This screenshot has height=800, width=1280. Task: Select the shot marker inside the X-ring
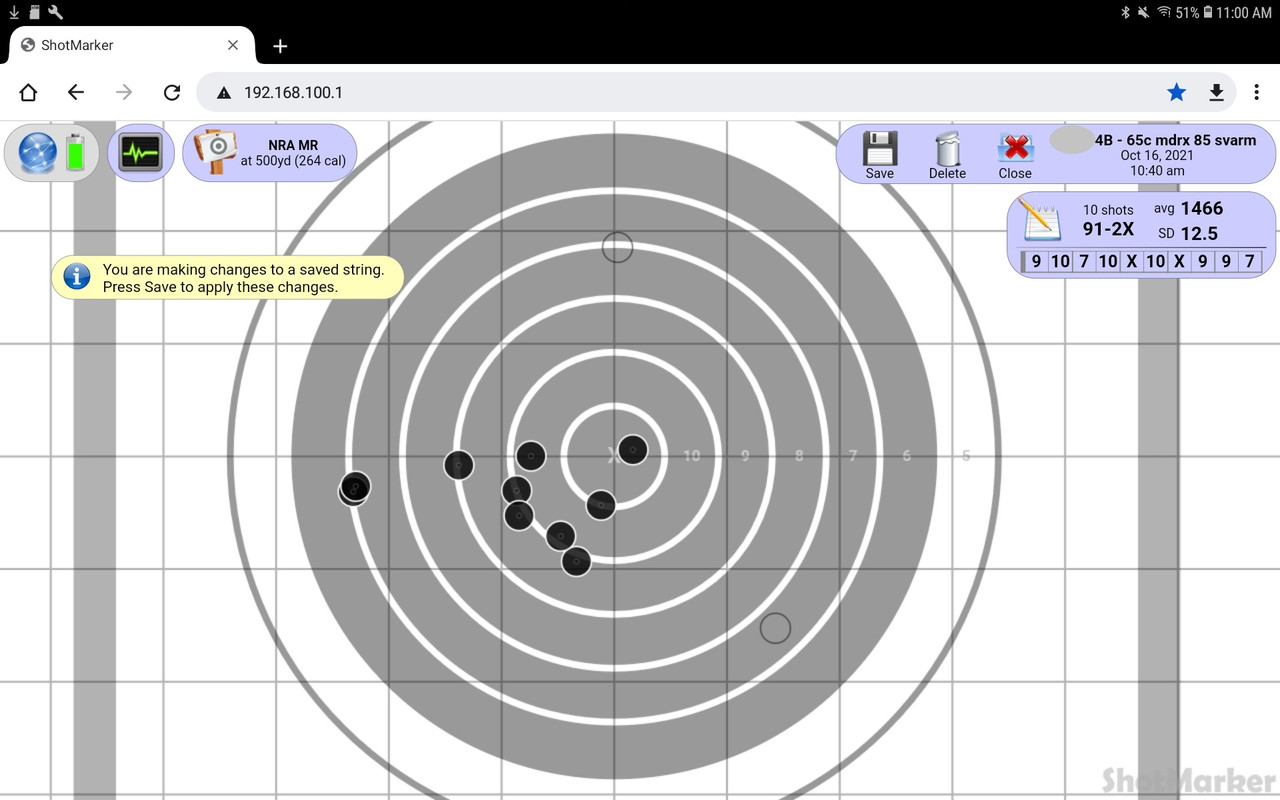coord(631,451)
